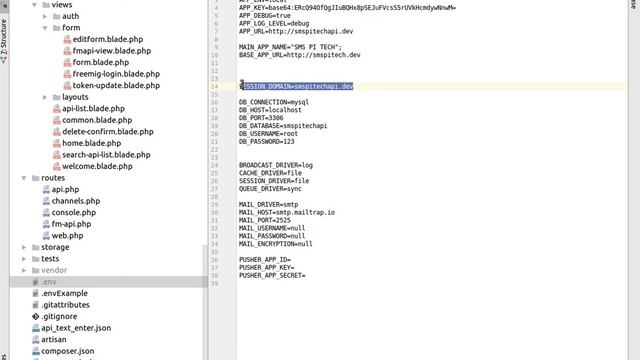640x360 pixels.
Task: Click api-list.blade.php file icon
Action: tap(57, 109)
